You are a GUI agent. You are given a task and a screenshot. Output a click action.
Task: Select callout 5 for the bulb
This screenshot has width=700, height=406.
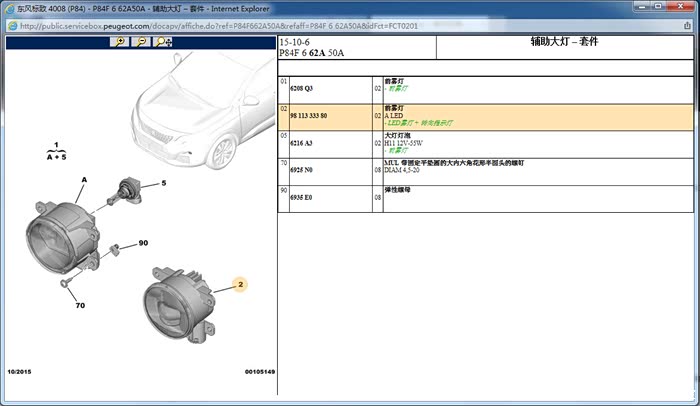click(x=163, y=184)
